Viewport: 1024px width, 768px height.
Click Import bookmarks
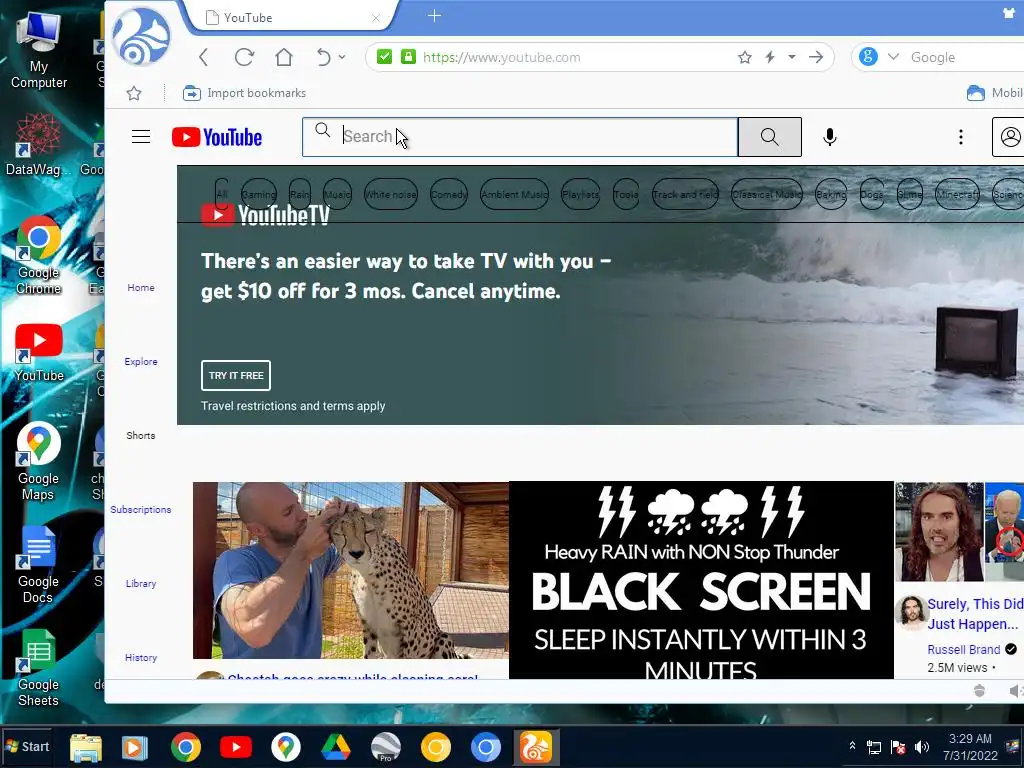point(244,93)
